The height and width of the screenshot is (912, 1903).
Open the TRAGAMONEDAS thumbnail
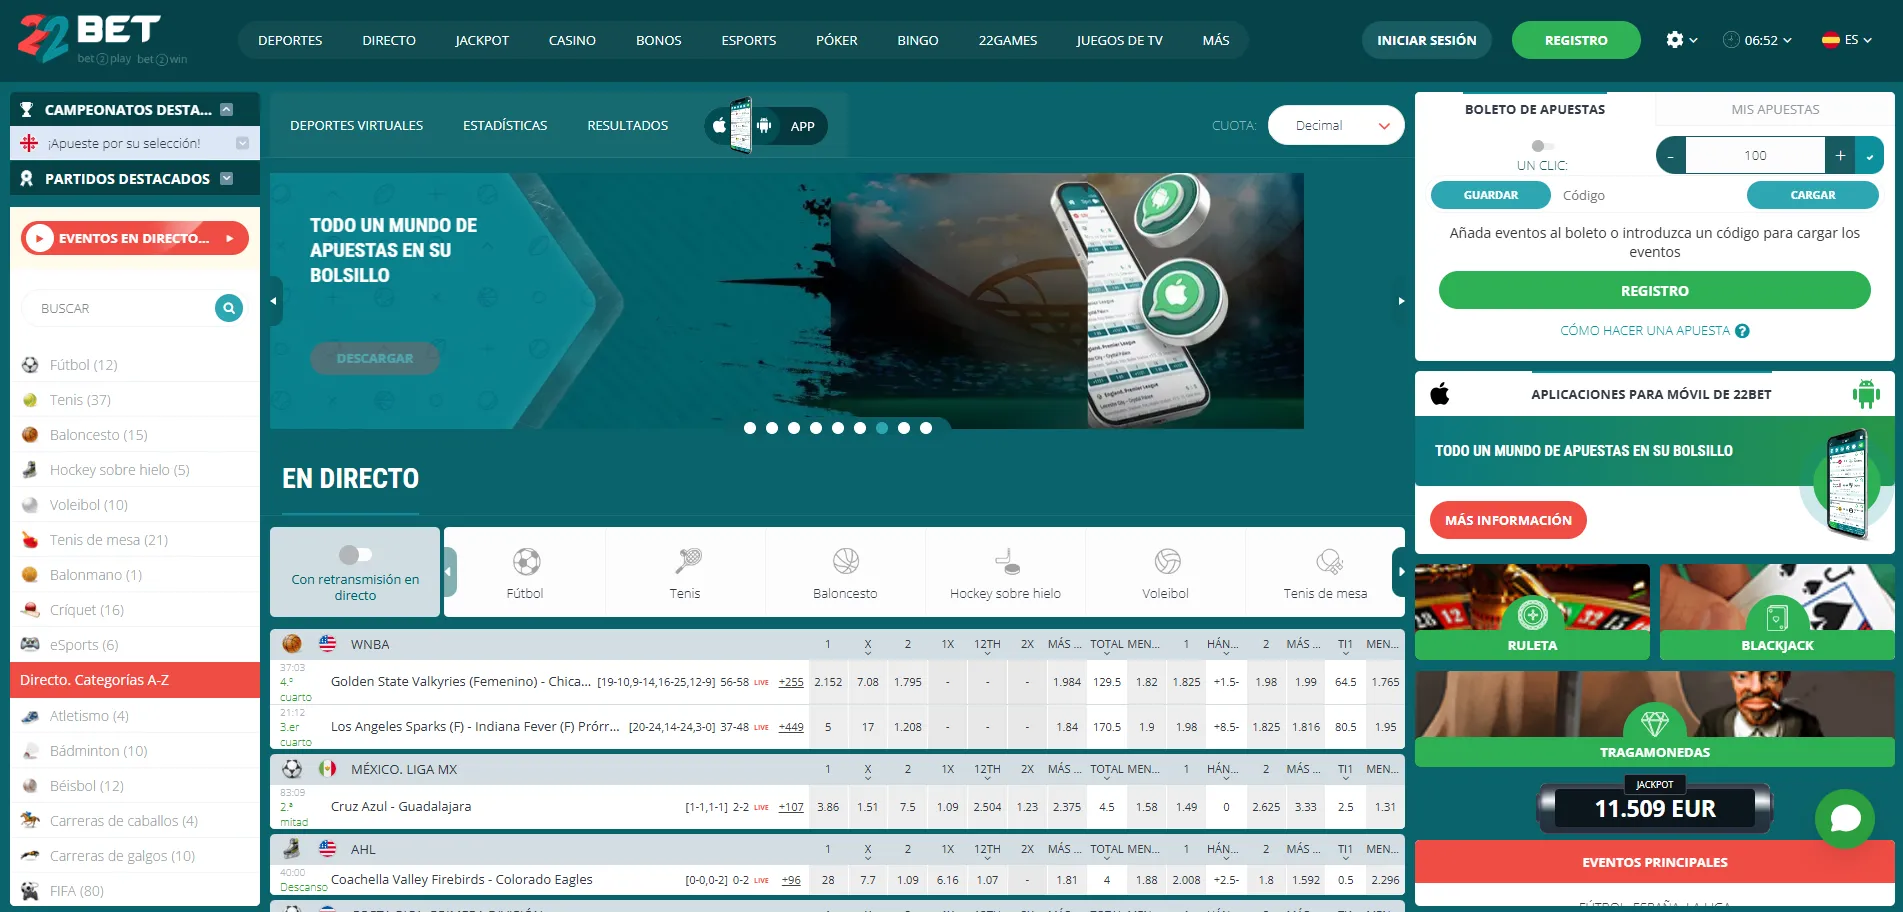point(1655,718)
